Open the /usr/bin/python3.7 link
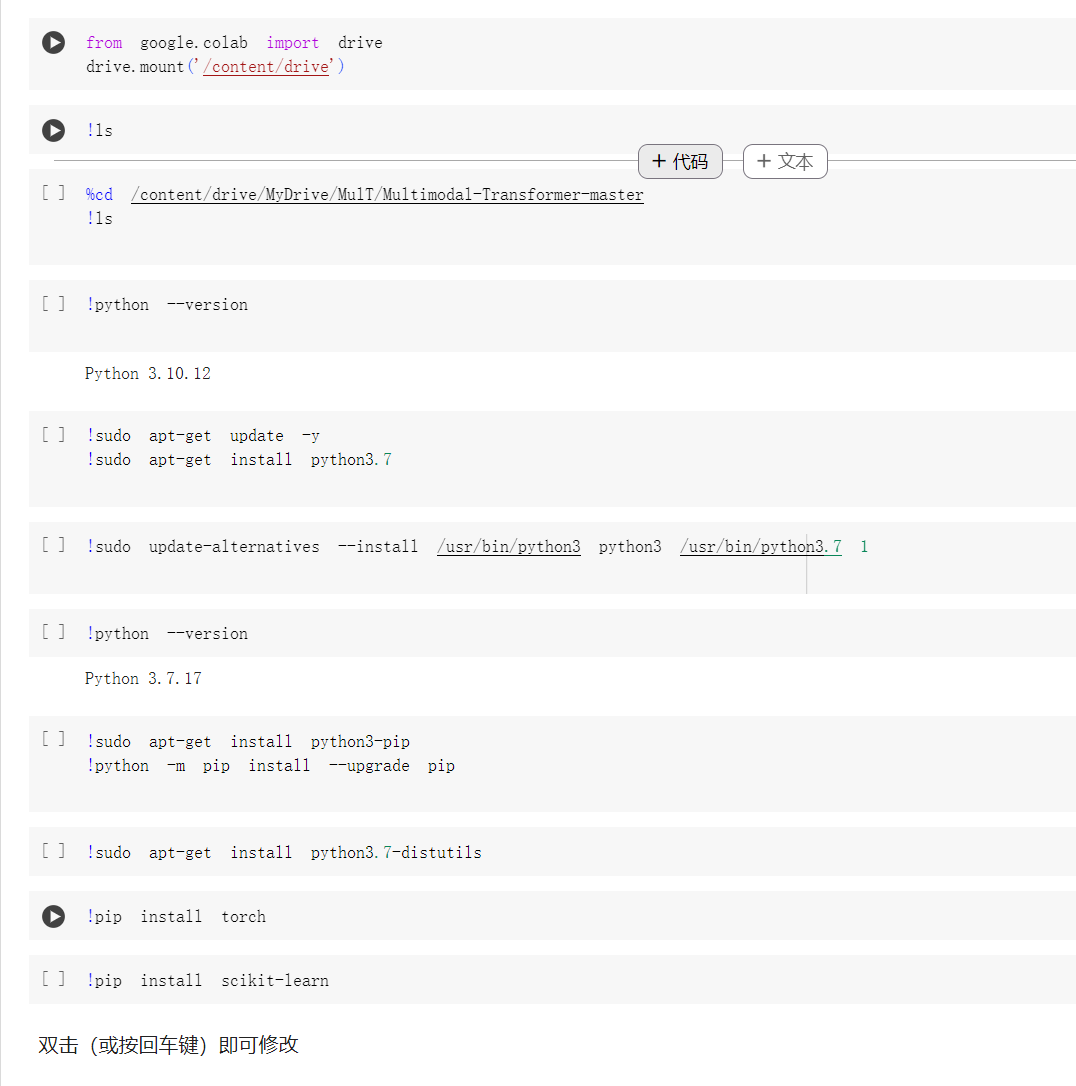The height and width of the screenshot is (1086, 1076). pos(760,546)
